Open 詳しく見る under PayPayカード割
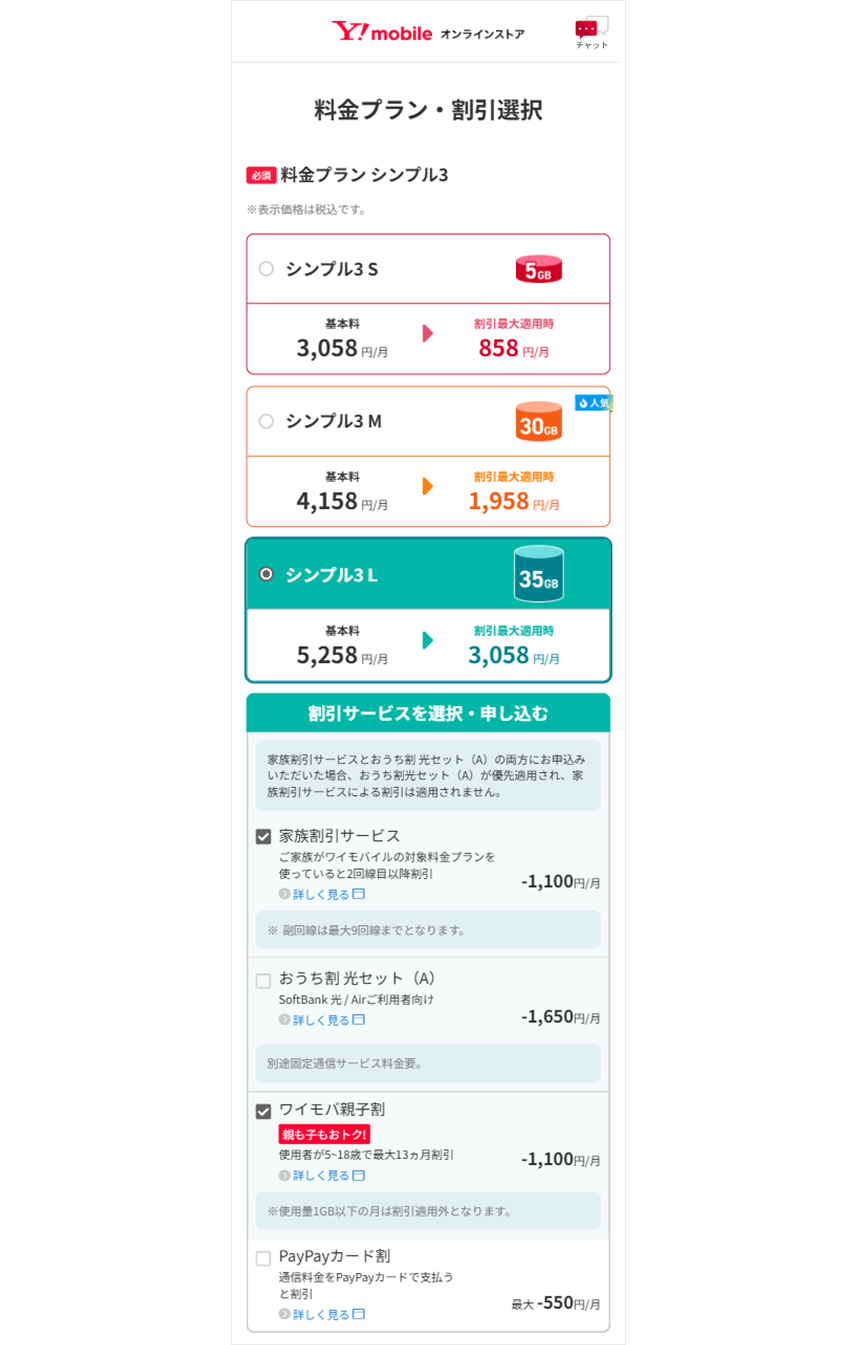This screenshot has width=858, height=1345. click(x=322, y=1314)
